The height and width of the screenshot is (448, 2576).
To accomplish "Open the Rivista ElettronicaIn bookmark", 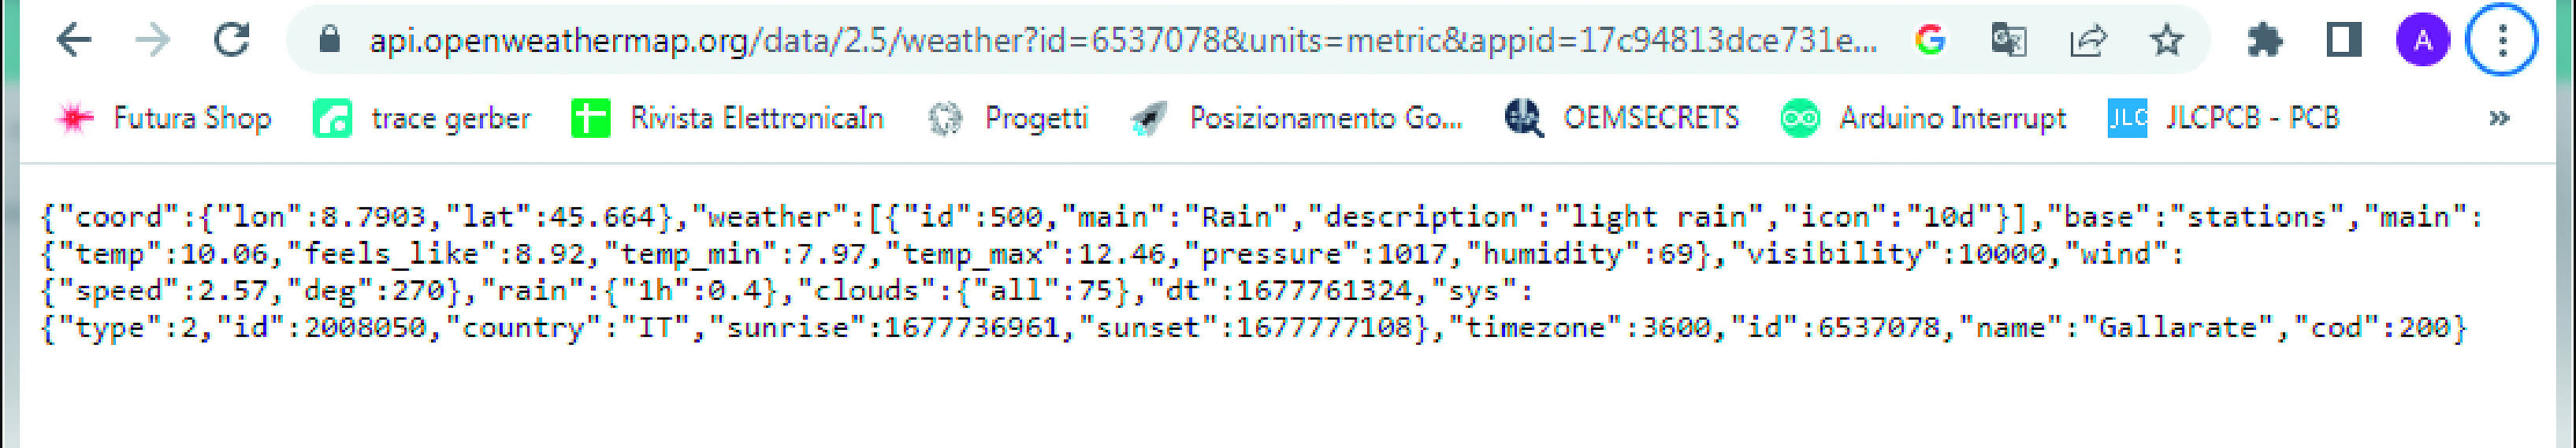I will [728, 118].
